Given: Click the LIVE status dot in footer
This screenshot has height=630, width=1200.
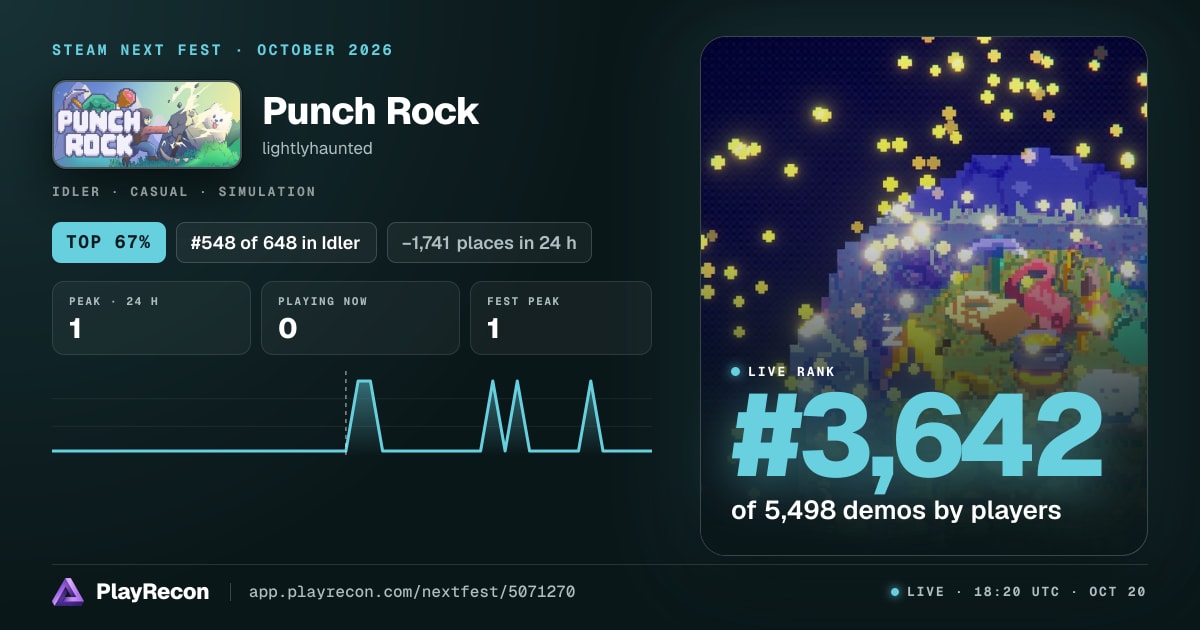Looking at the screenshot, I should pyautogui.click(x=895, y=592).
